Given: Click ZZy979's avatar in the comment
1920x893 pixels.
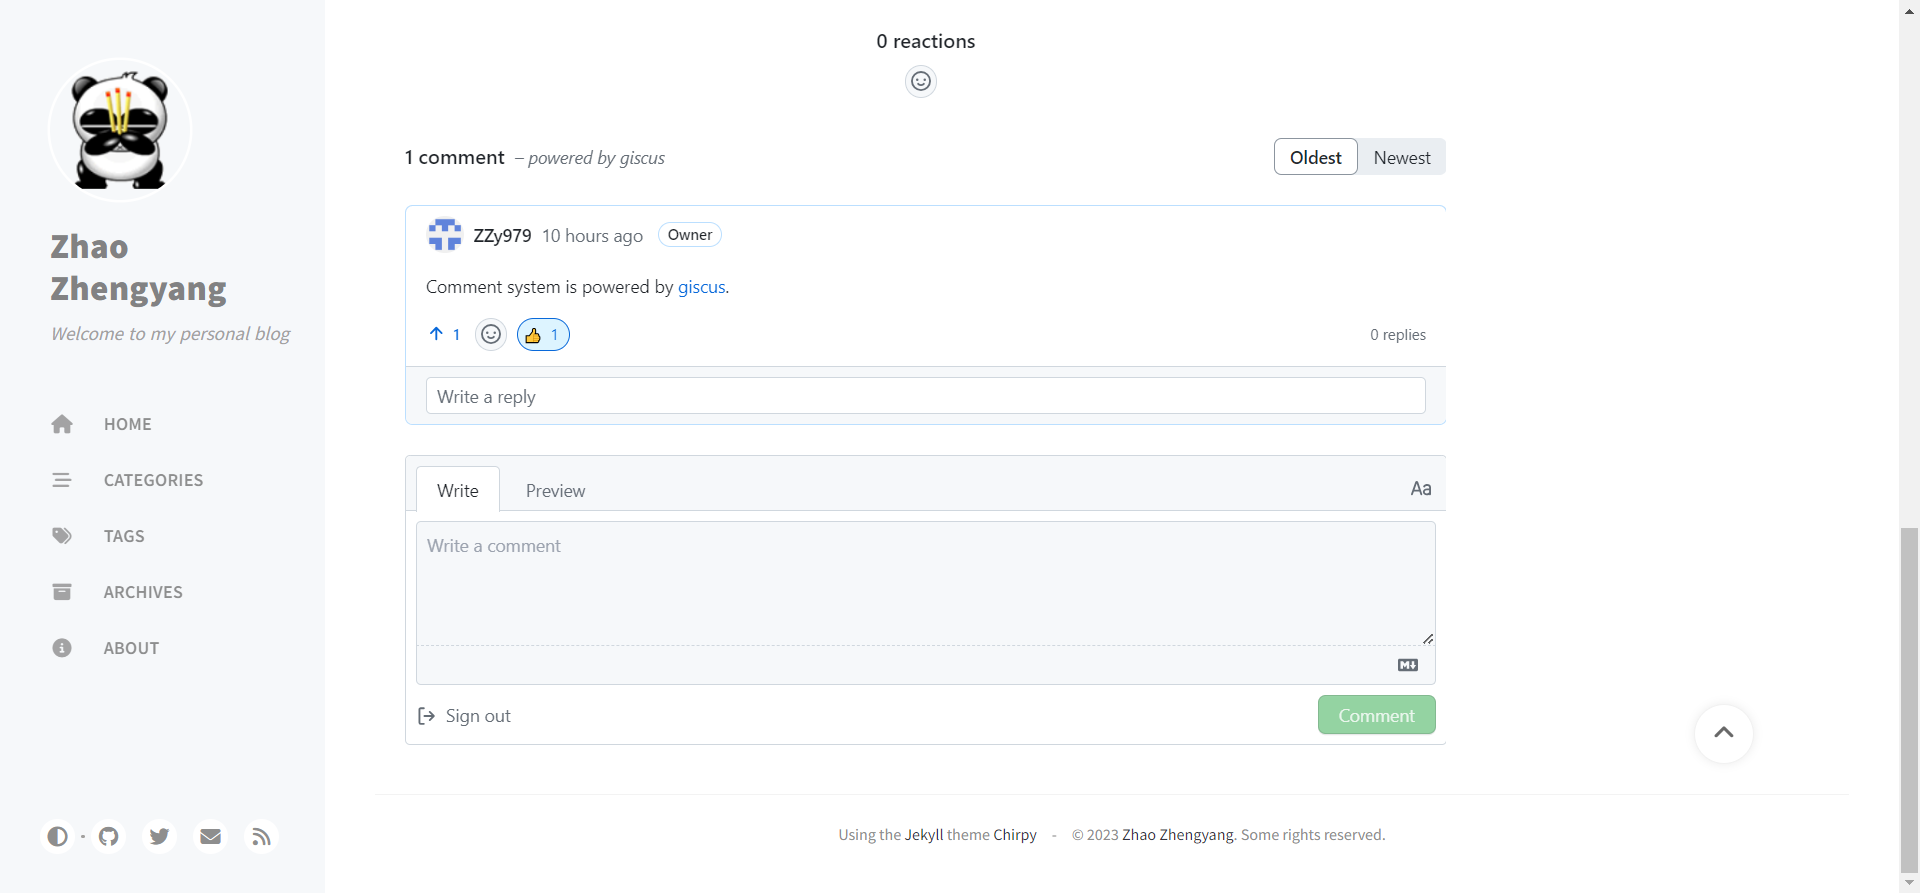Looking at the screenshot, I should coord(445,235).
